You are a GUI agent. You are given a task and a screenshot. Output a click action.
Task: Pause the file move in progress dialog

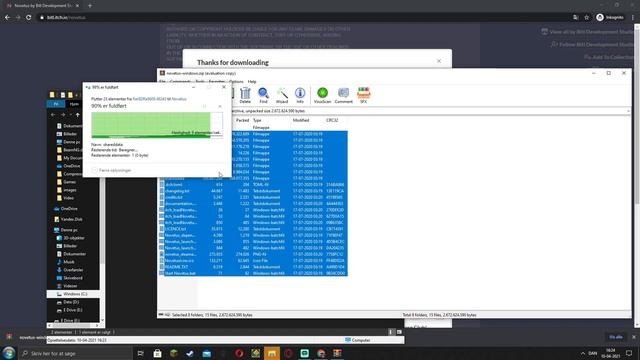(204, 106)
